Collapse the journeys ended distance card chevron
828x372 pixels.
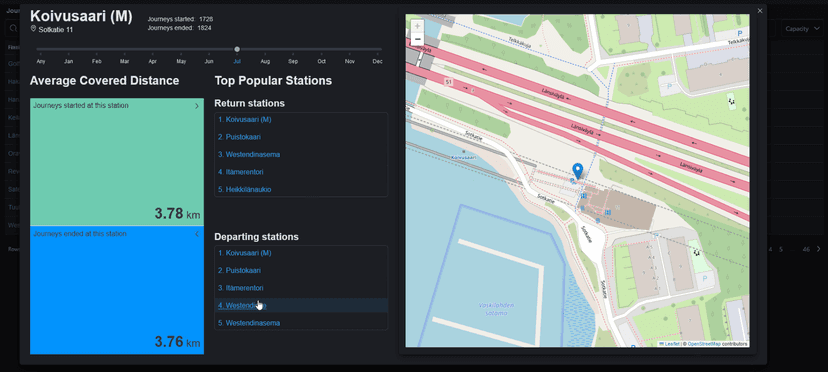tap(196, 234)
